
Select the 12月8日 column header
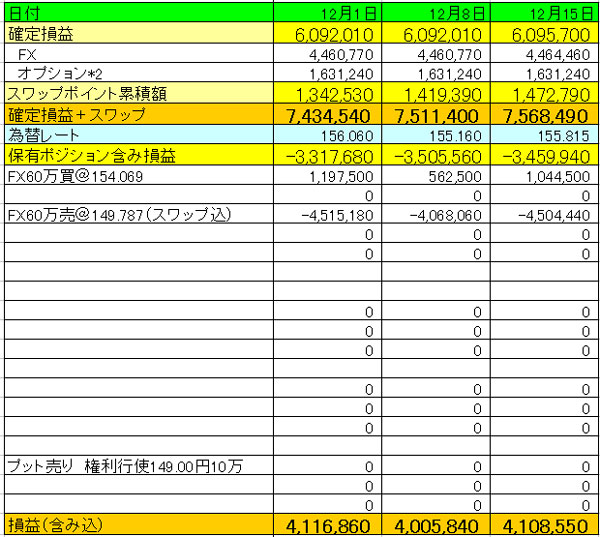click(459, 13)
